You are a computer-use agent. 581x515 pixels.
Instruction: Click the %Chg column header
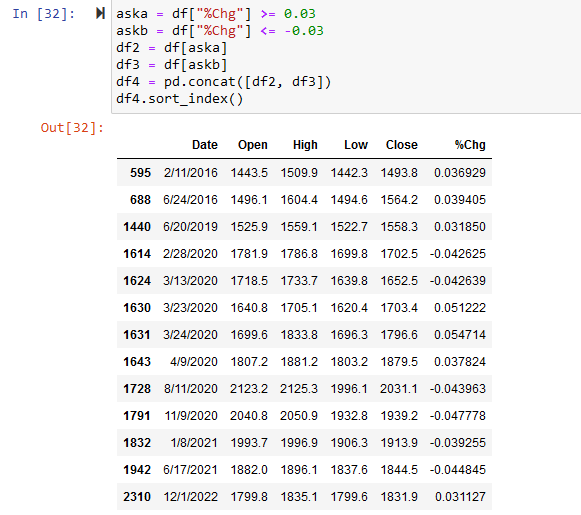click(x=470, y=145)
